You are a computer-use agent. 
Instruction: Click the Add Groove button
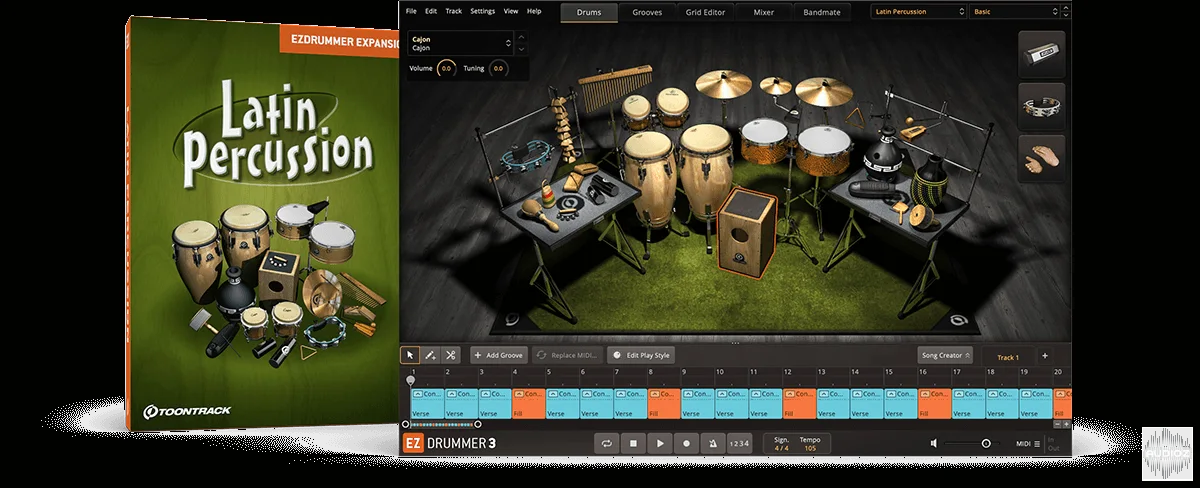tap(499, 355)
